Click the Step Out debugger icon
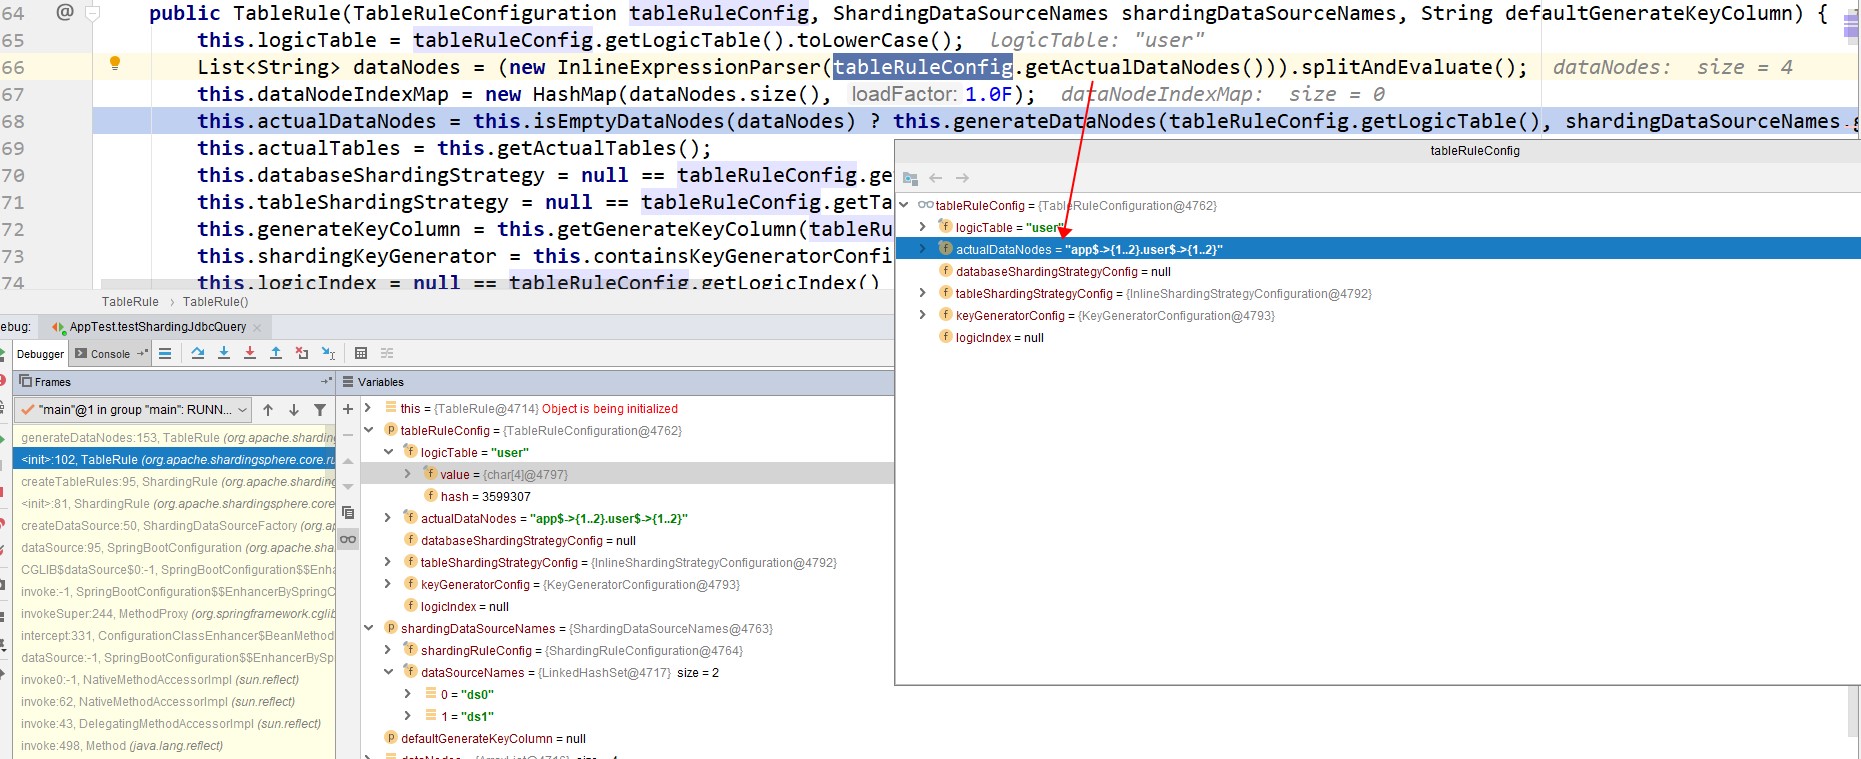 [x=276, y=353]
